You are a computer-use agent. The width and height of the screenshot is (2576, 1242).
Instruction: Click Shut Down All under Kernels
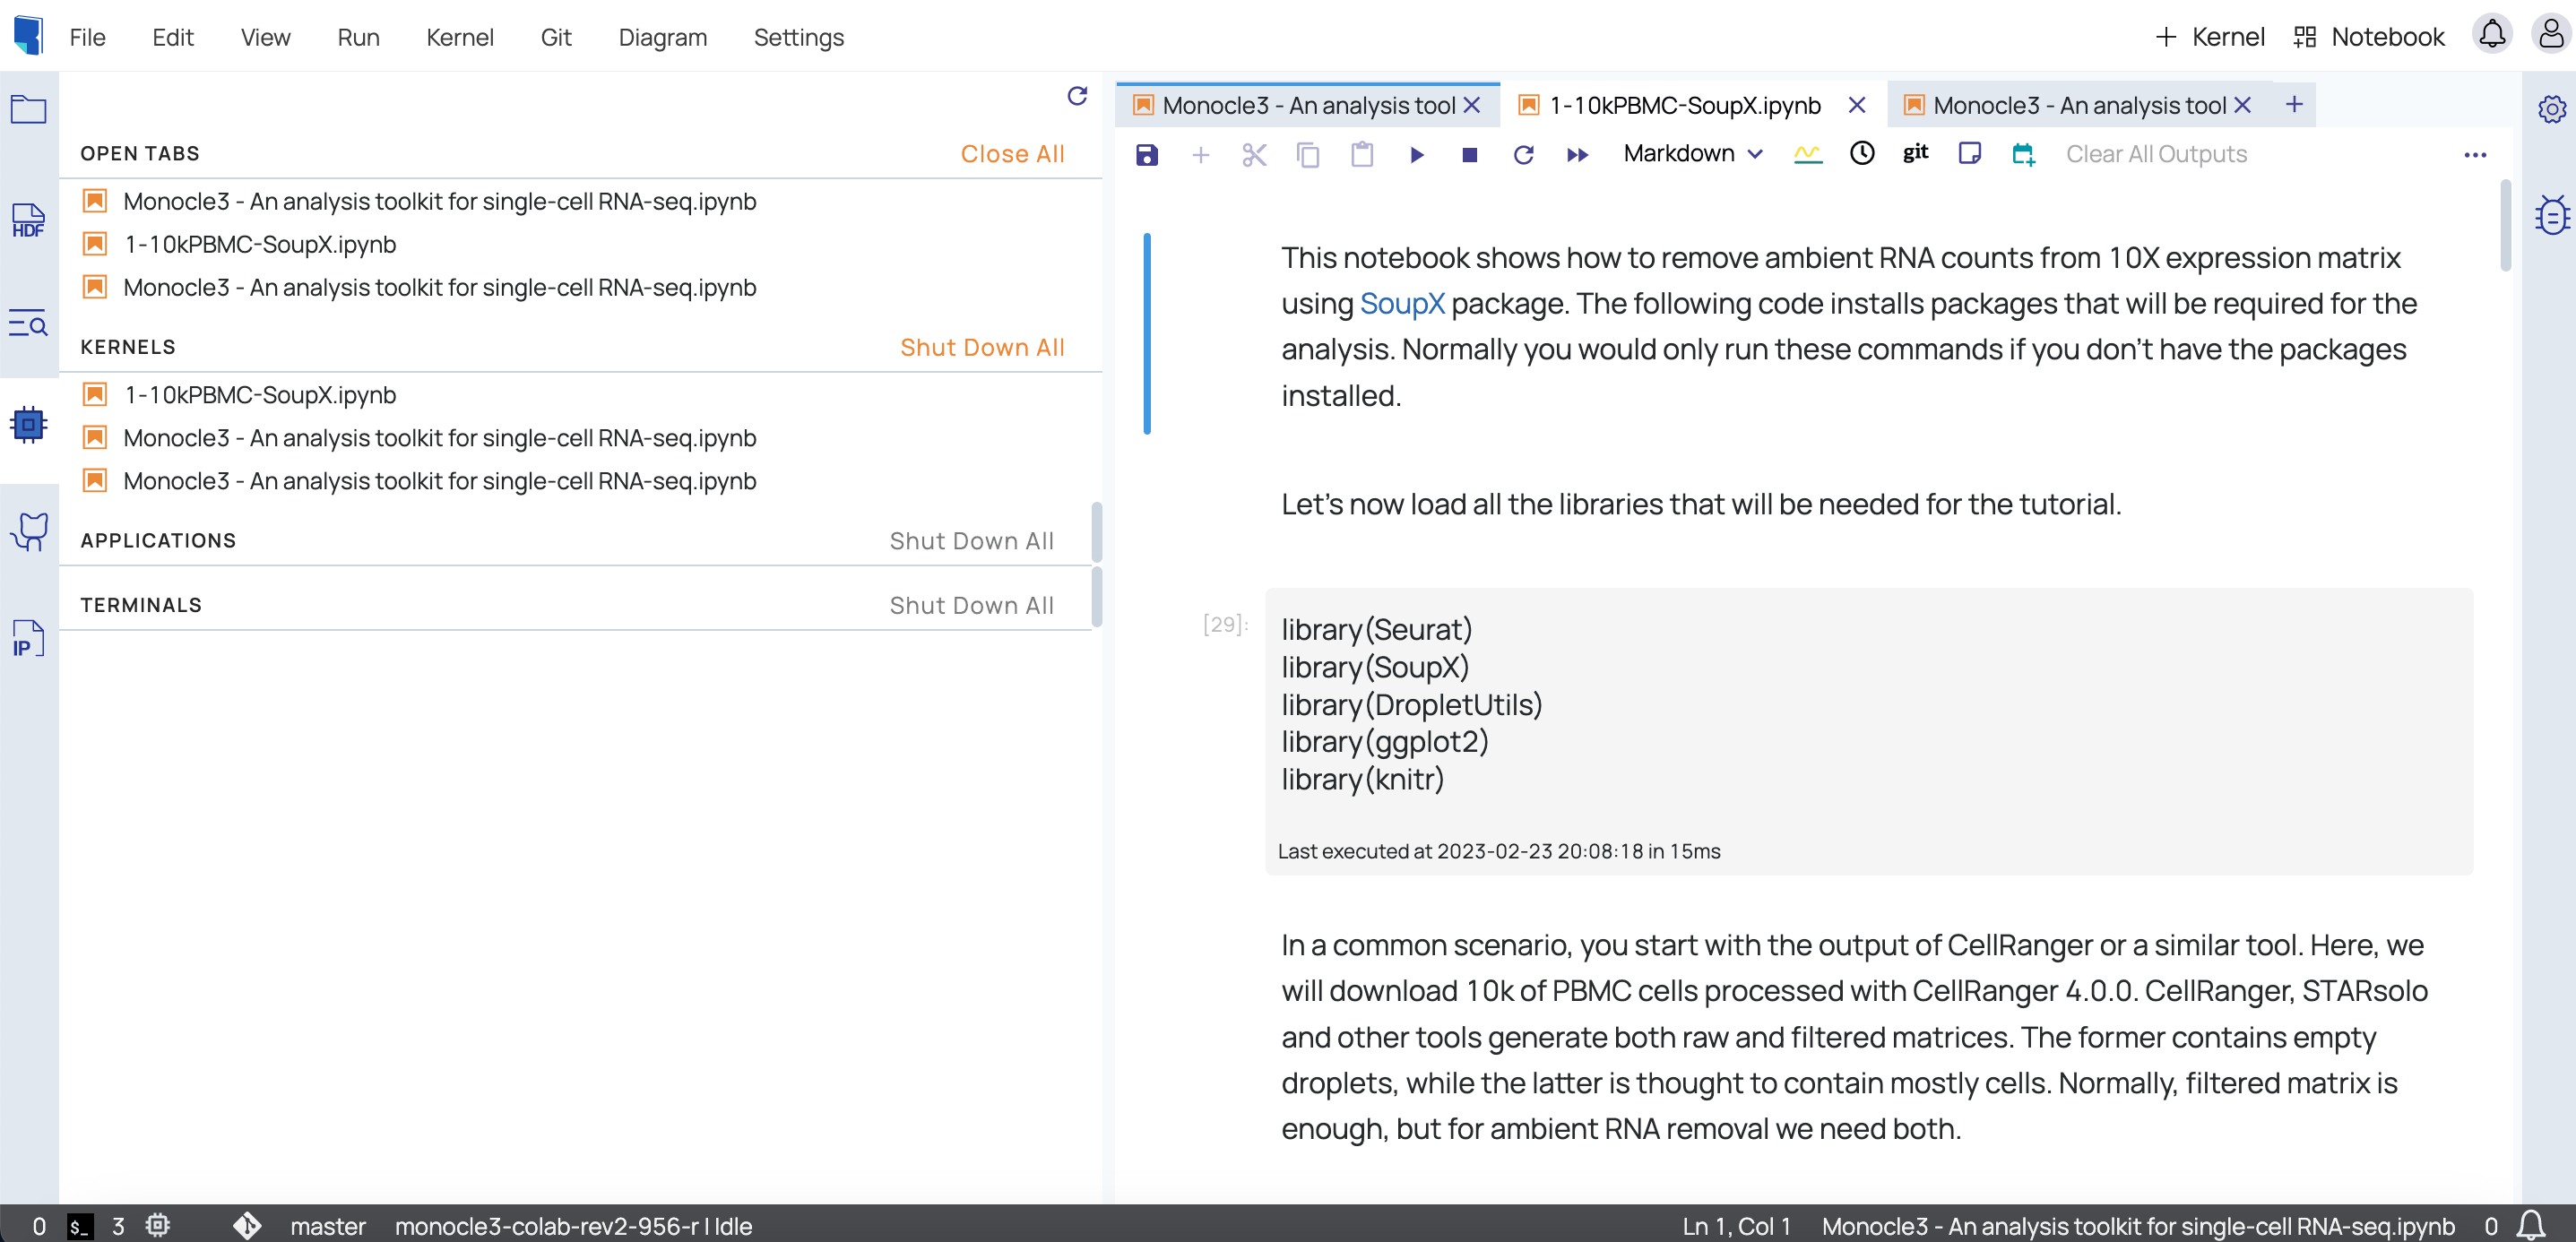coord(982,347)
